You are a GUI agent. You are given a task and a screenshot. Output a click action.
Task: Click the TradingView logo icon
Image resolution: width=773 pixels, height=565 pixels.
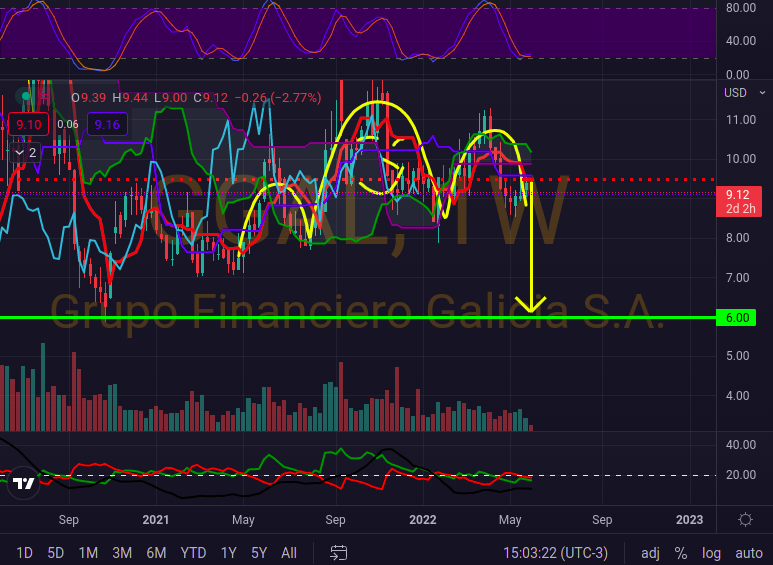pos(24,484)
